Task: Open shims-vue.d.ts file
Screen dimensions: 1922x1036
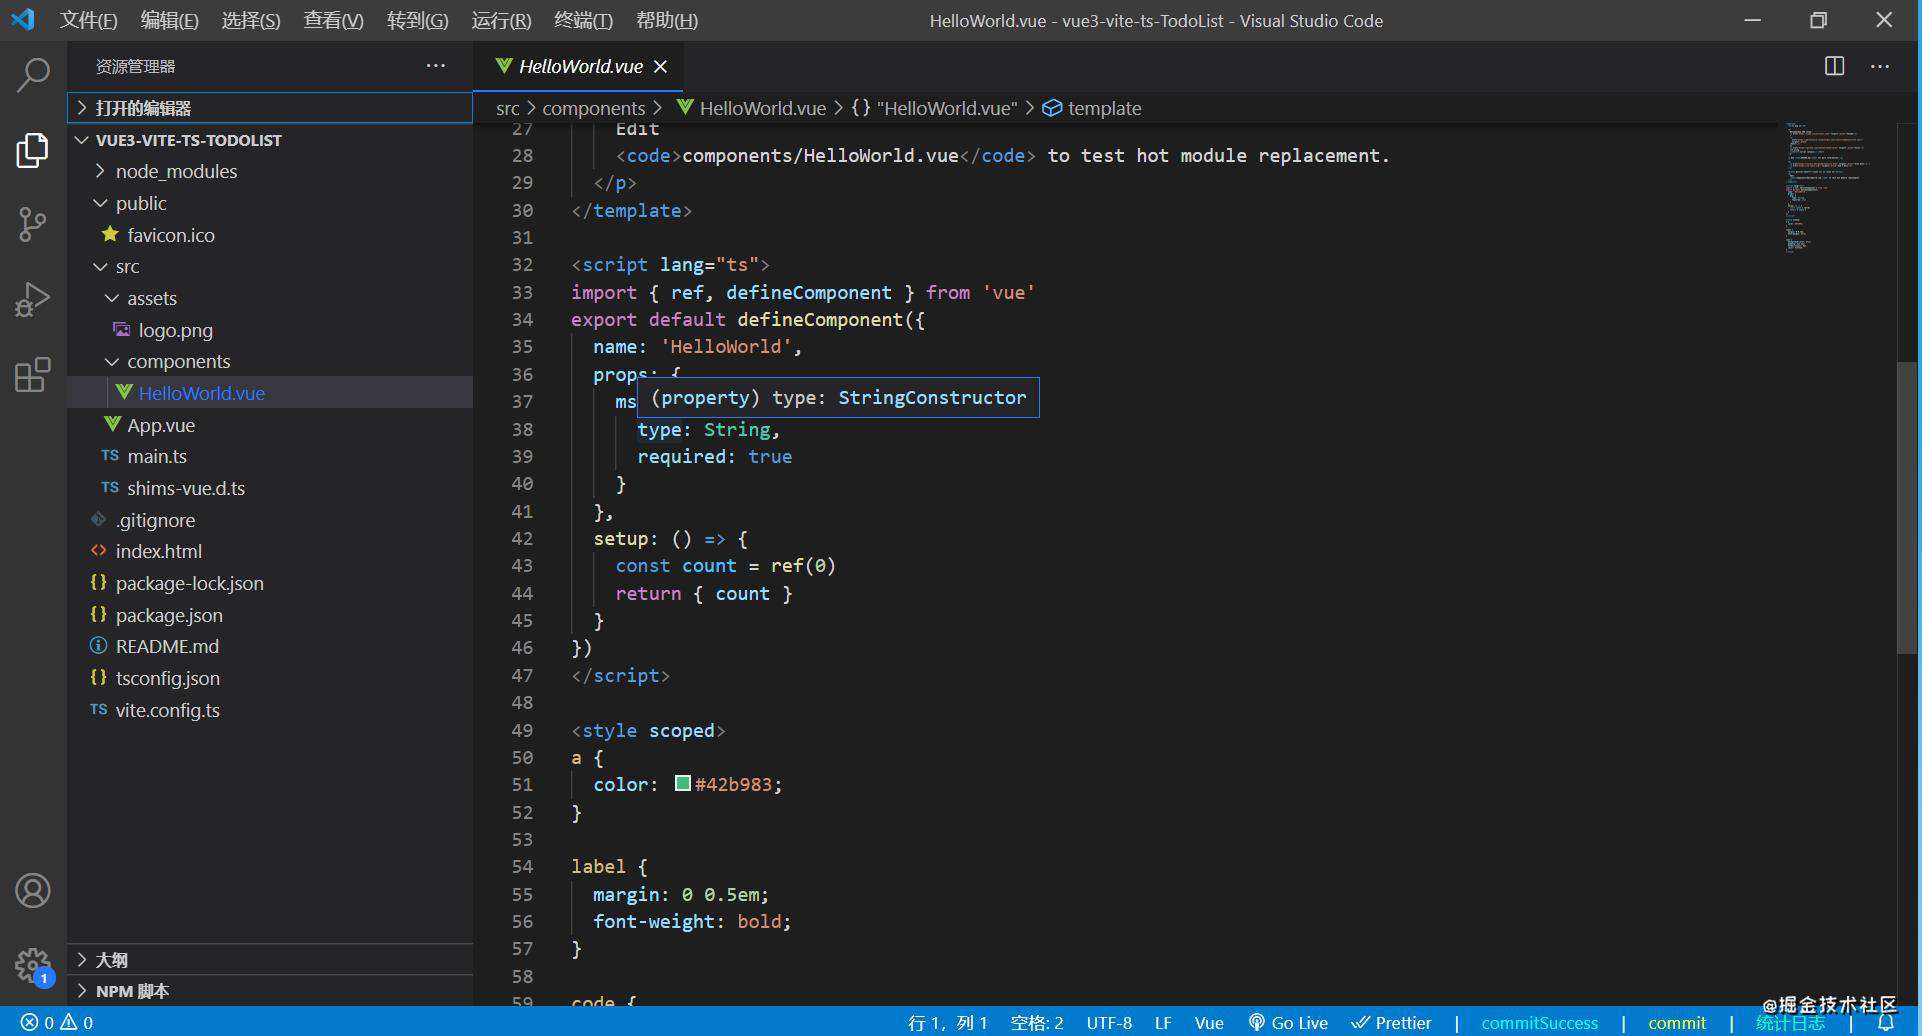Action: 270,488
